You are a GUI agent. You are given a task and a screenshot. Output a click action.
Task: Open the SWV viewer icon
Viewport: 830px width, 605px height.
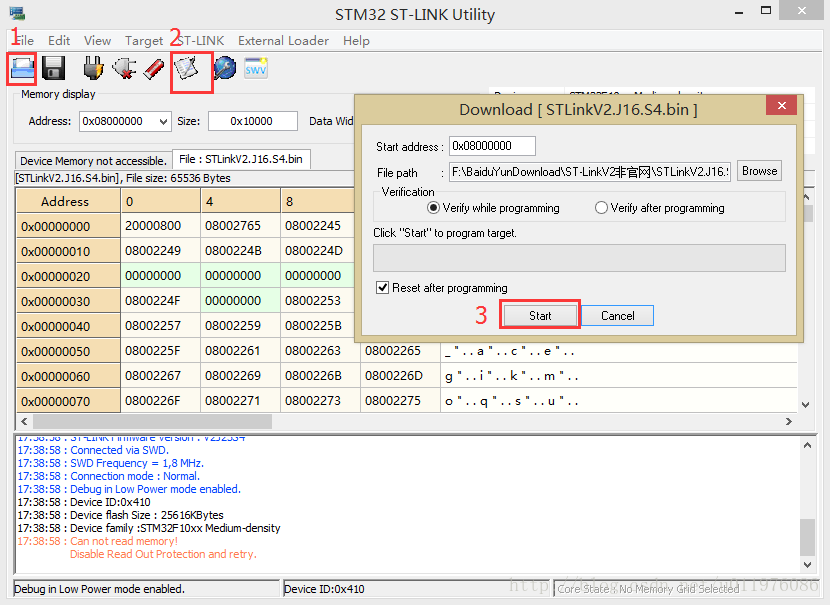point(256,68)
